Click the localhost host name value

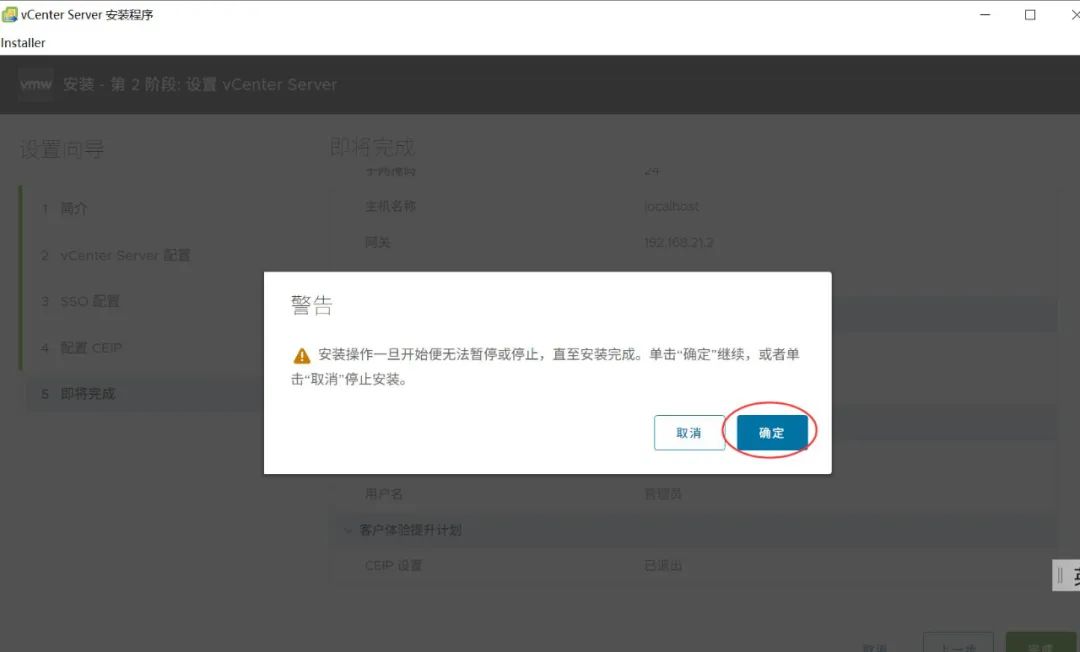click(x=672, y=206)
